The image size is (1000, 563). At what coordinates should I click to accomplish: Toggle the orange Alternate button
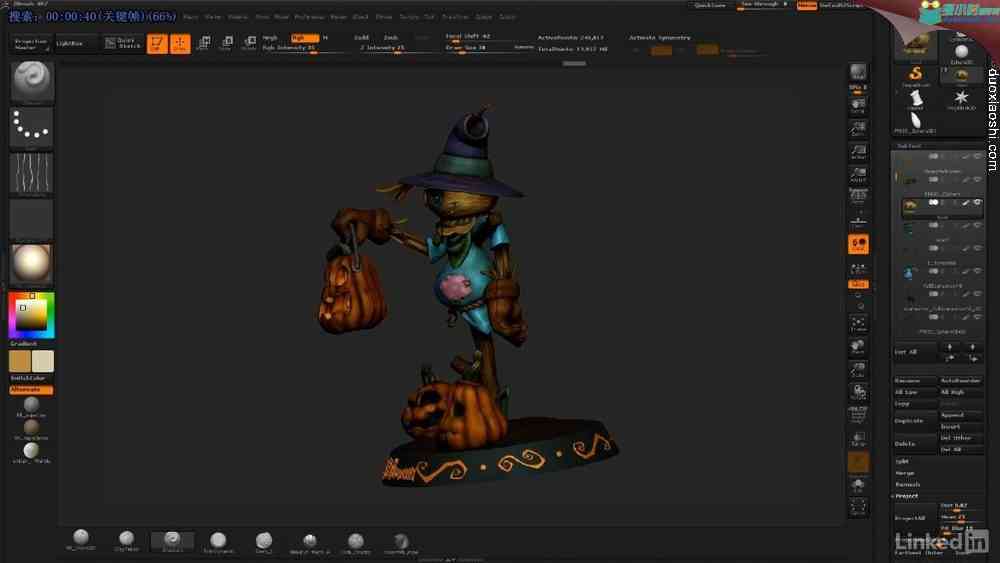pos(31,389)
